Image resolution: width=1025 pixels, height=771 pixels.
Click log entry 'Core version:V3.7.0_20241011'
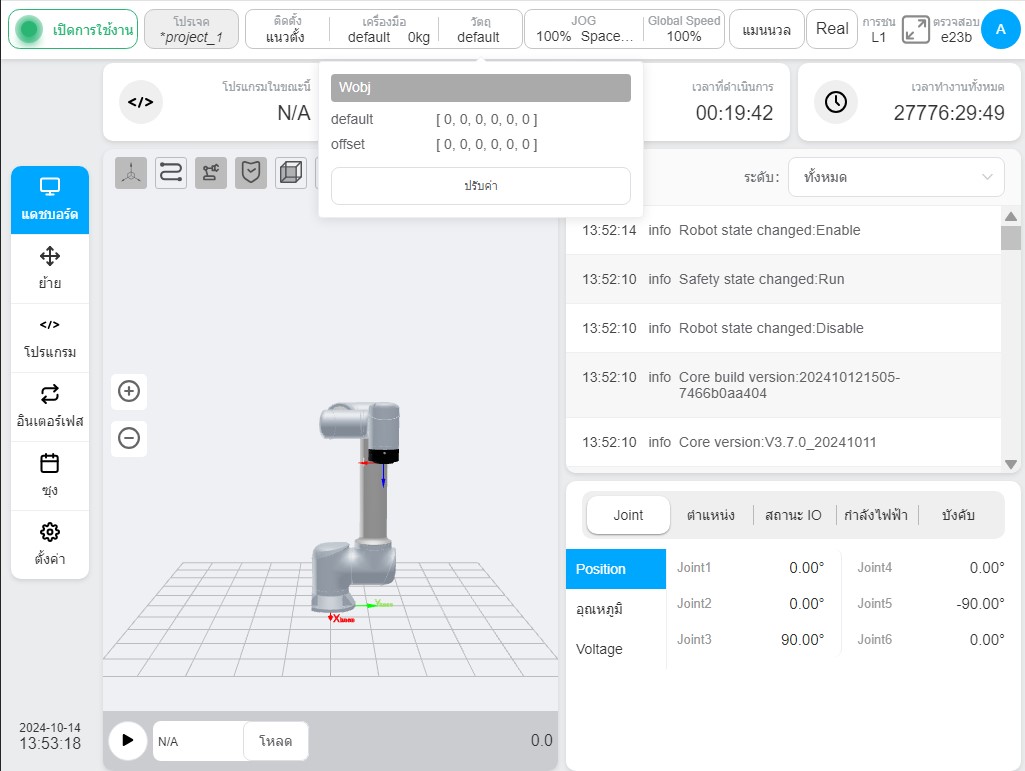783,442
